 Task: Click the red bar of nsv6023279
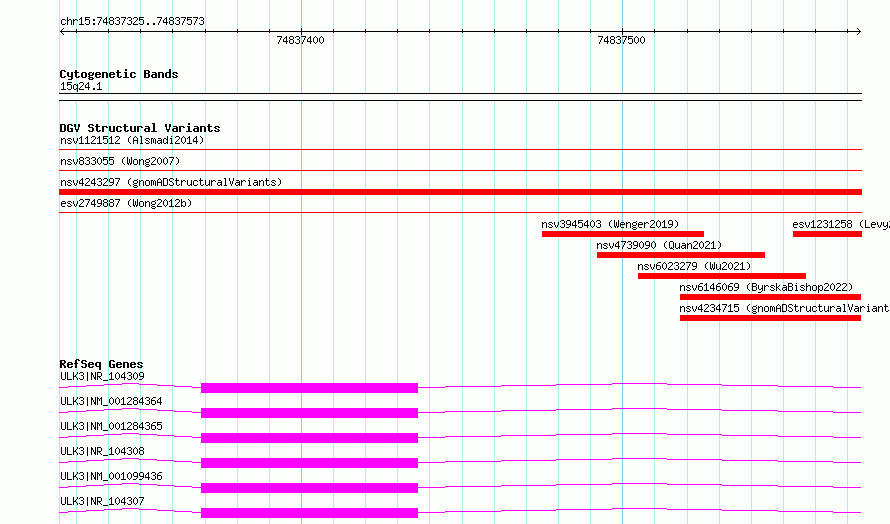721,276
